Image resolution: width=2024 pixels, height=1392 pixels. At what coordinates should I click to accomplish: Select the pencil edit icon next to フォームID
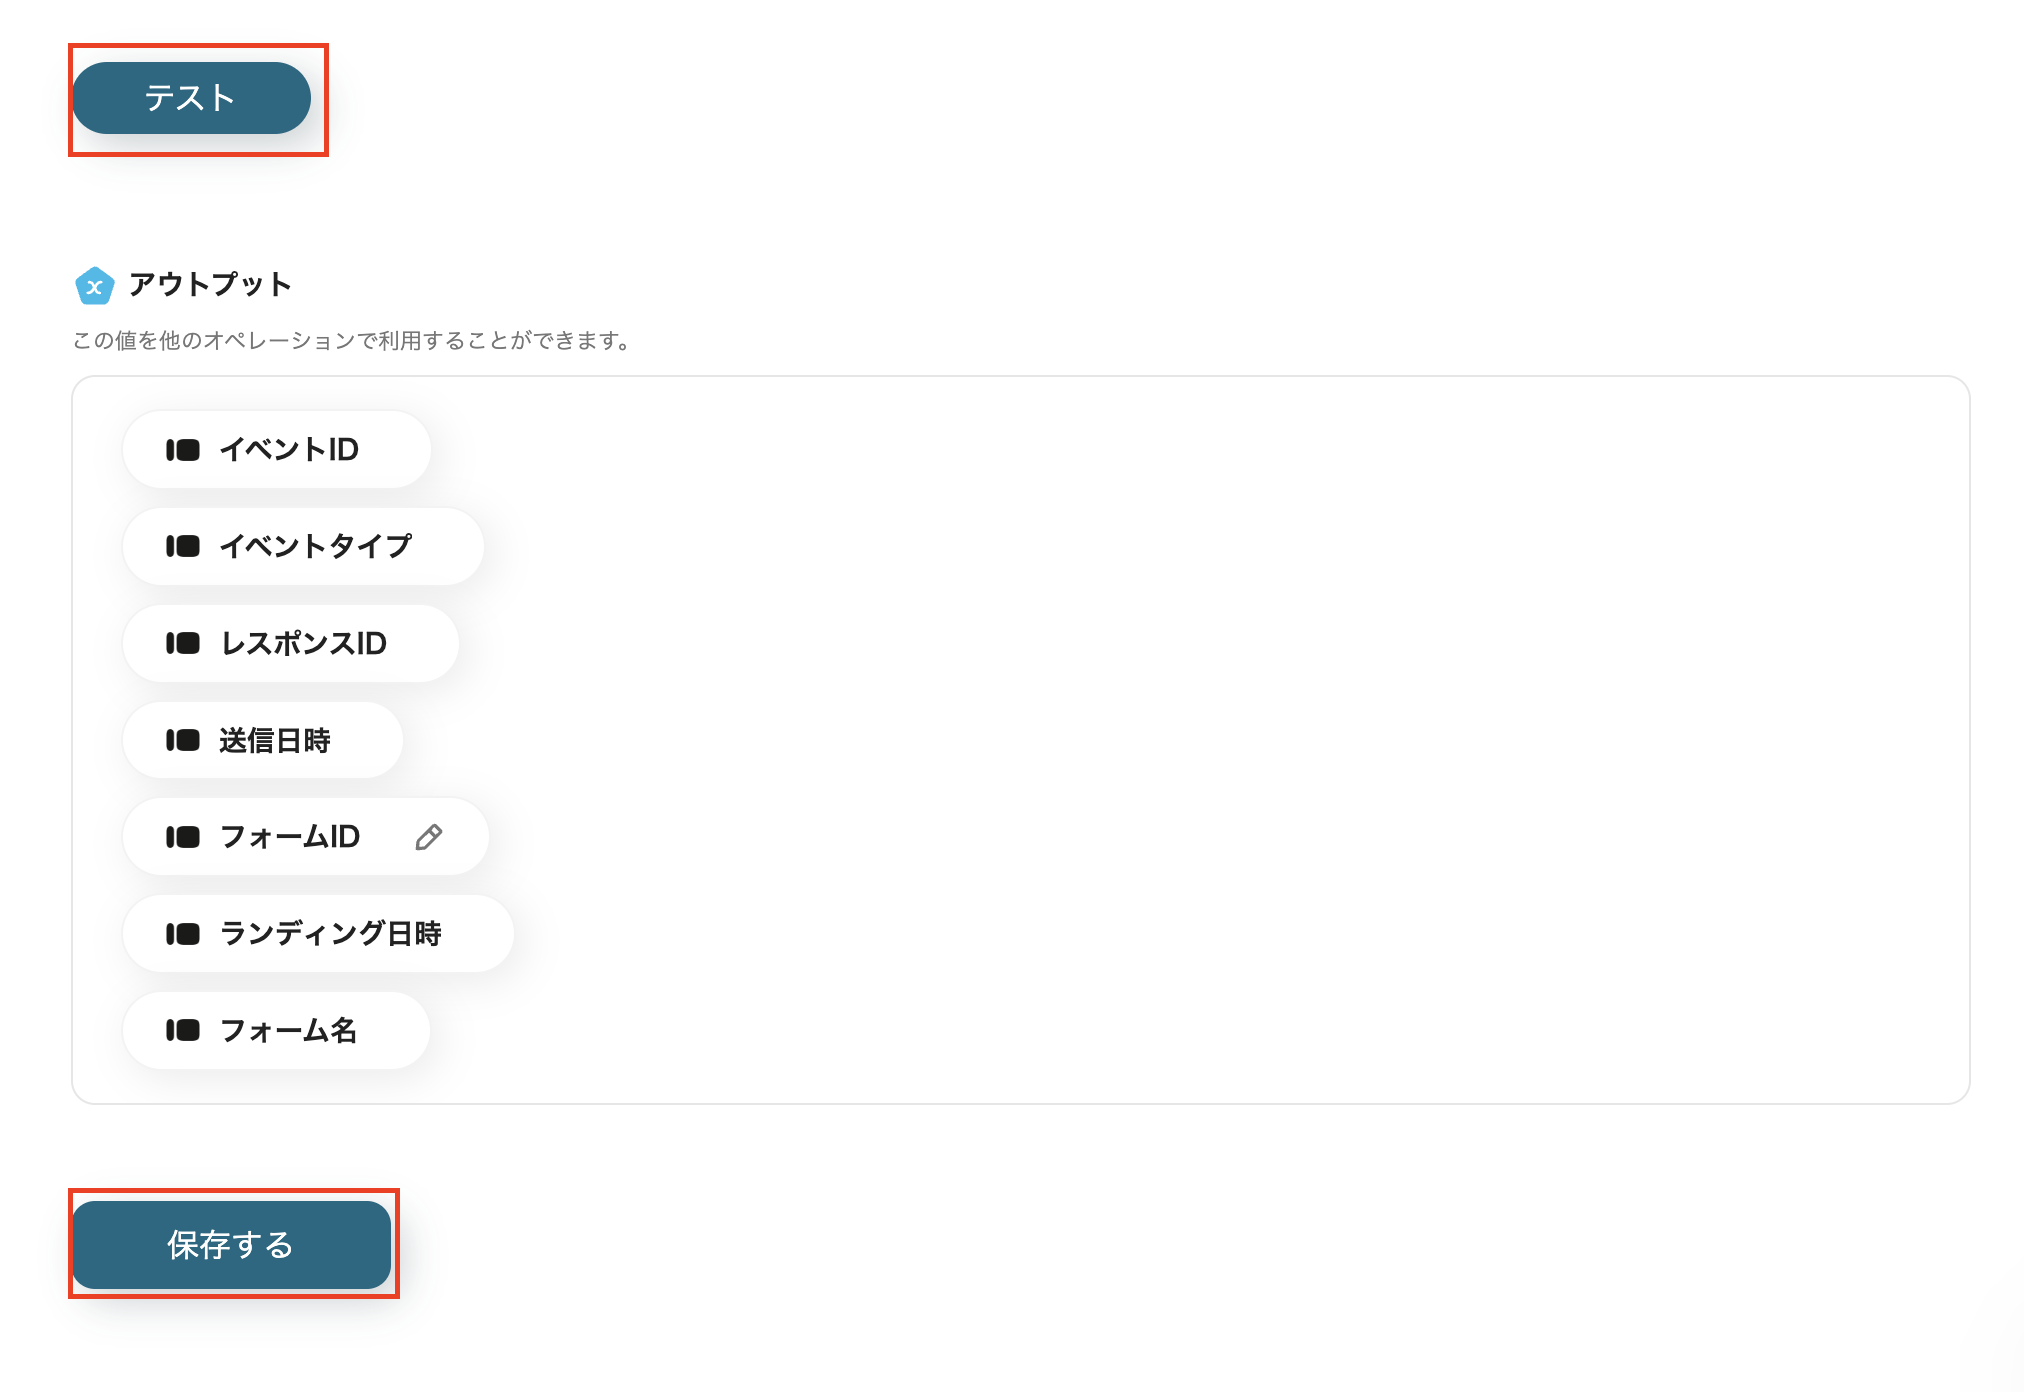pyautogui.click(x=429, y=837)
